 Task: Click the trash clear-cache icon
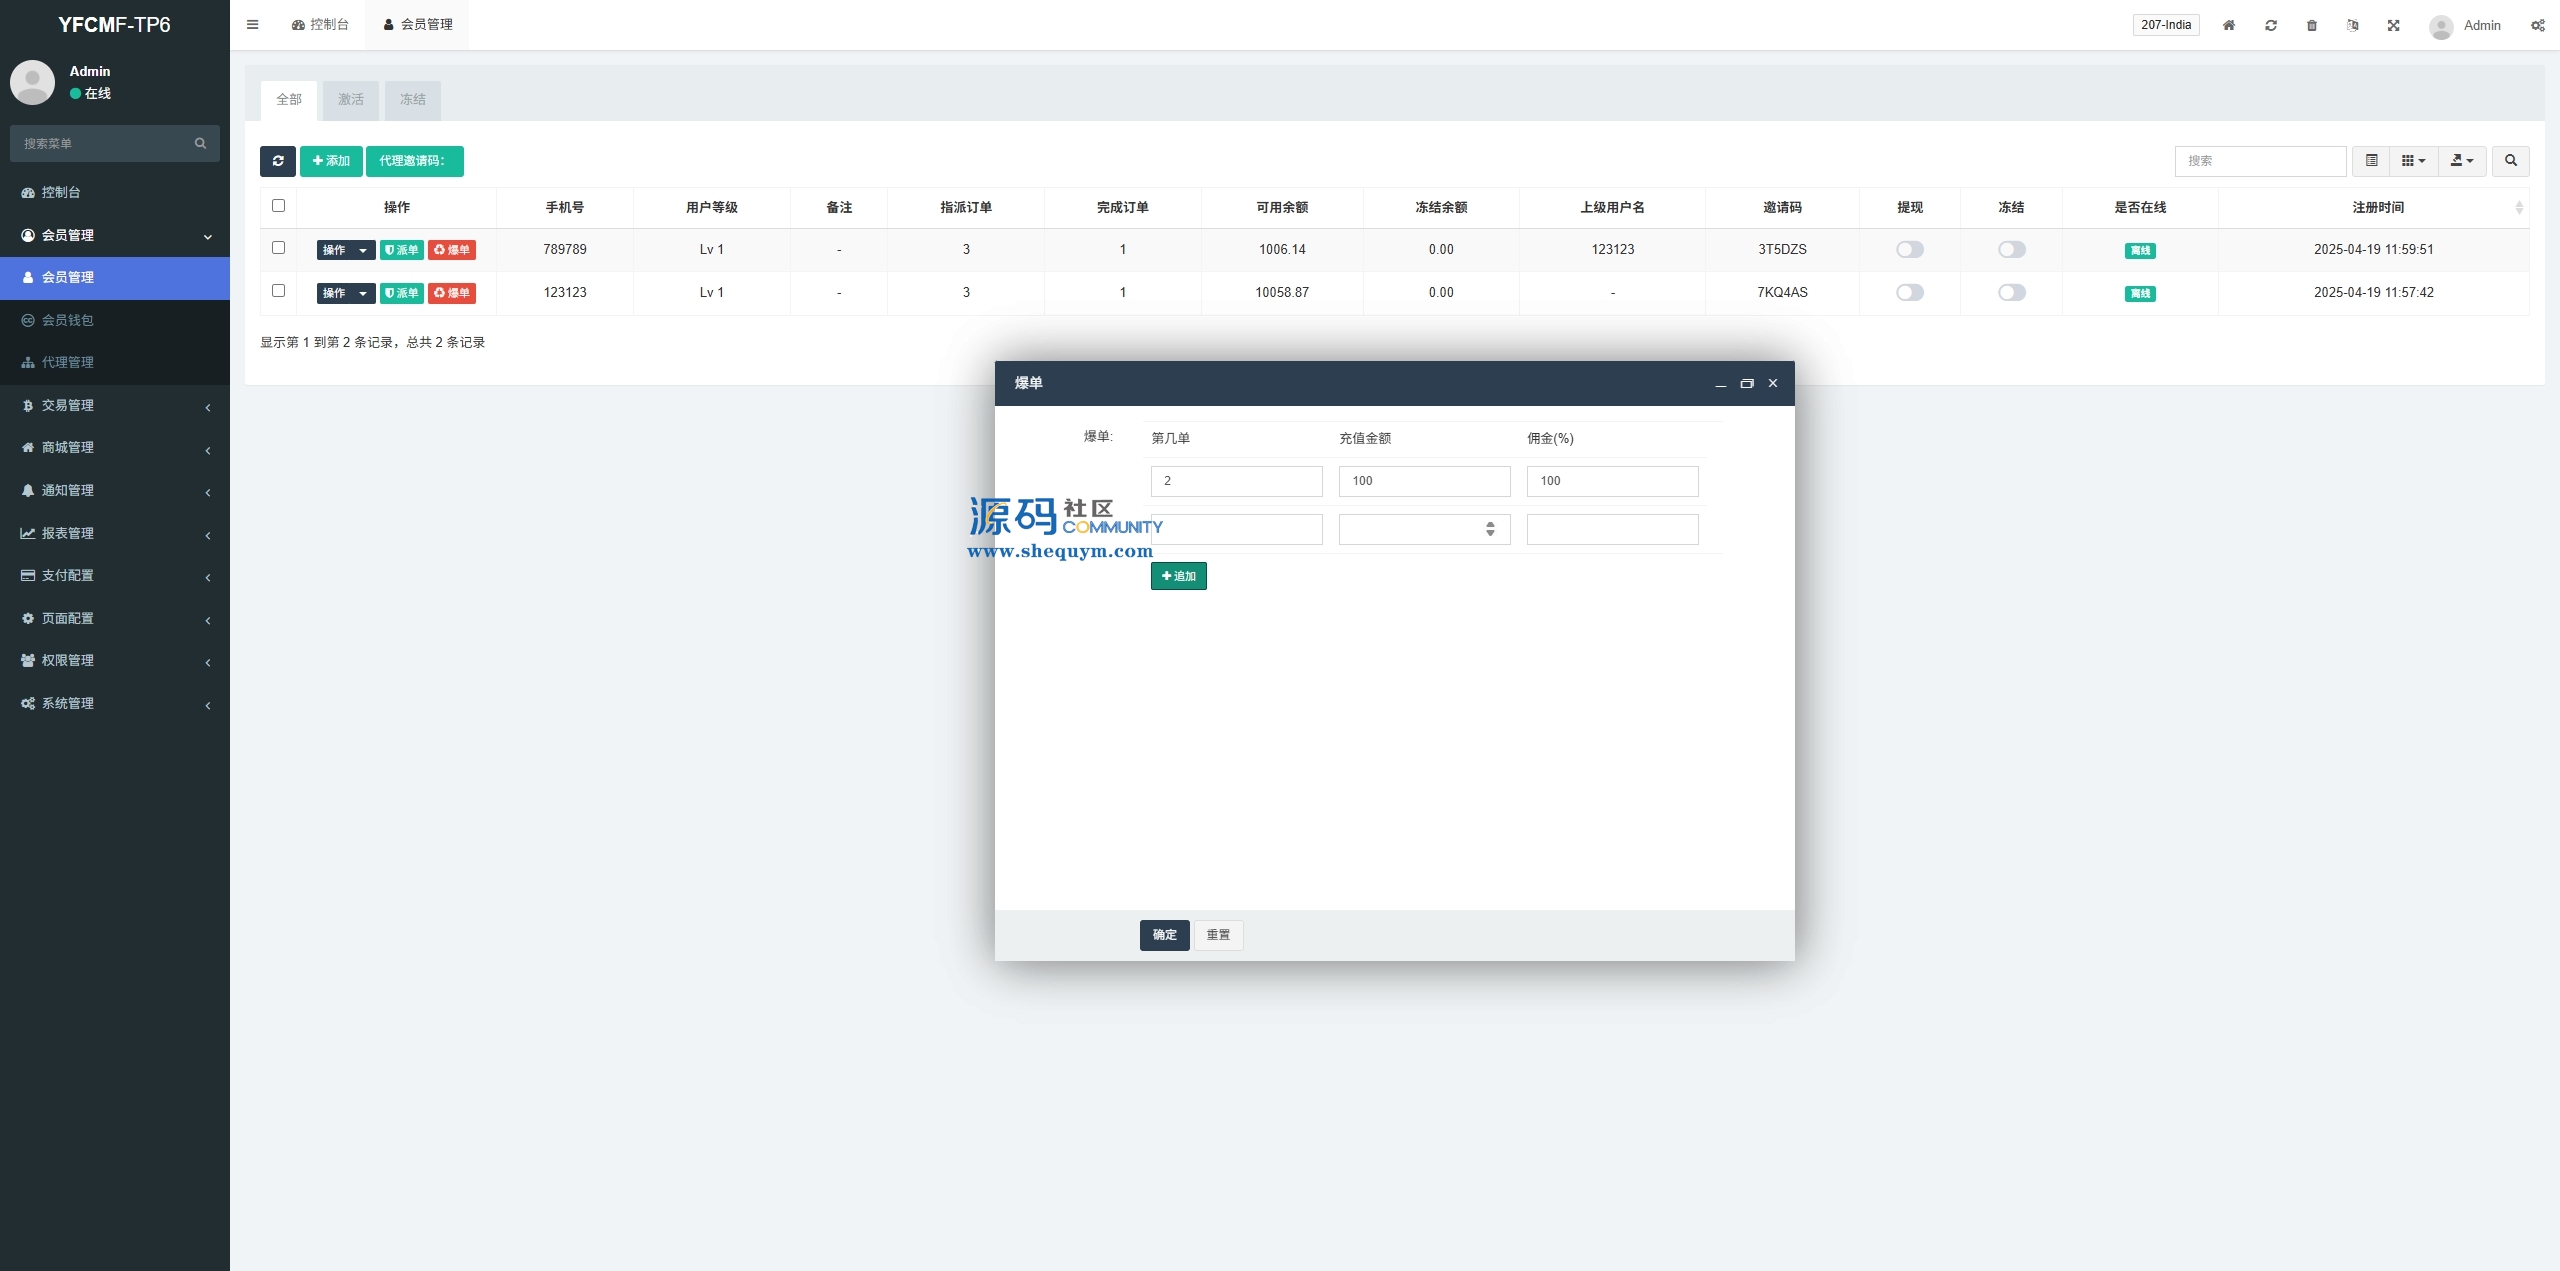[x=2311, y=25]
